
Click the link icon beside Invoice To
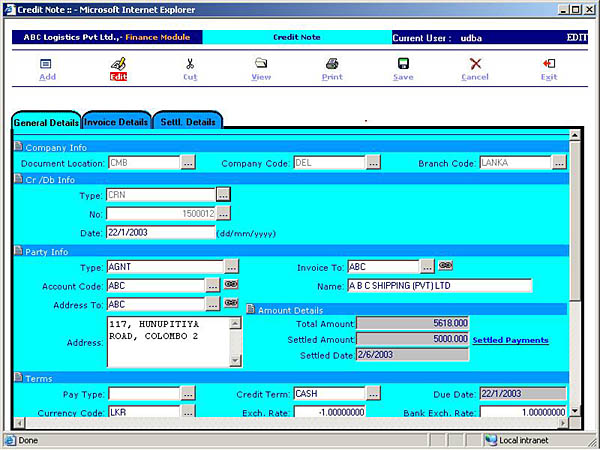[x=446, y=266]
